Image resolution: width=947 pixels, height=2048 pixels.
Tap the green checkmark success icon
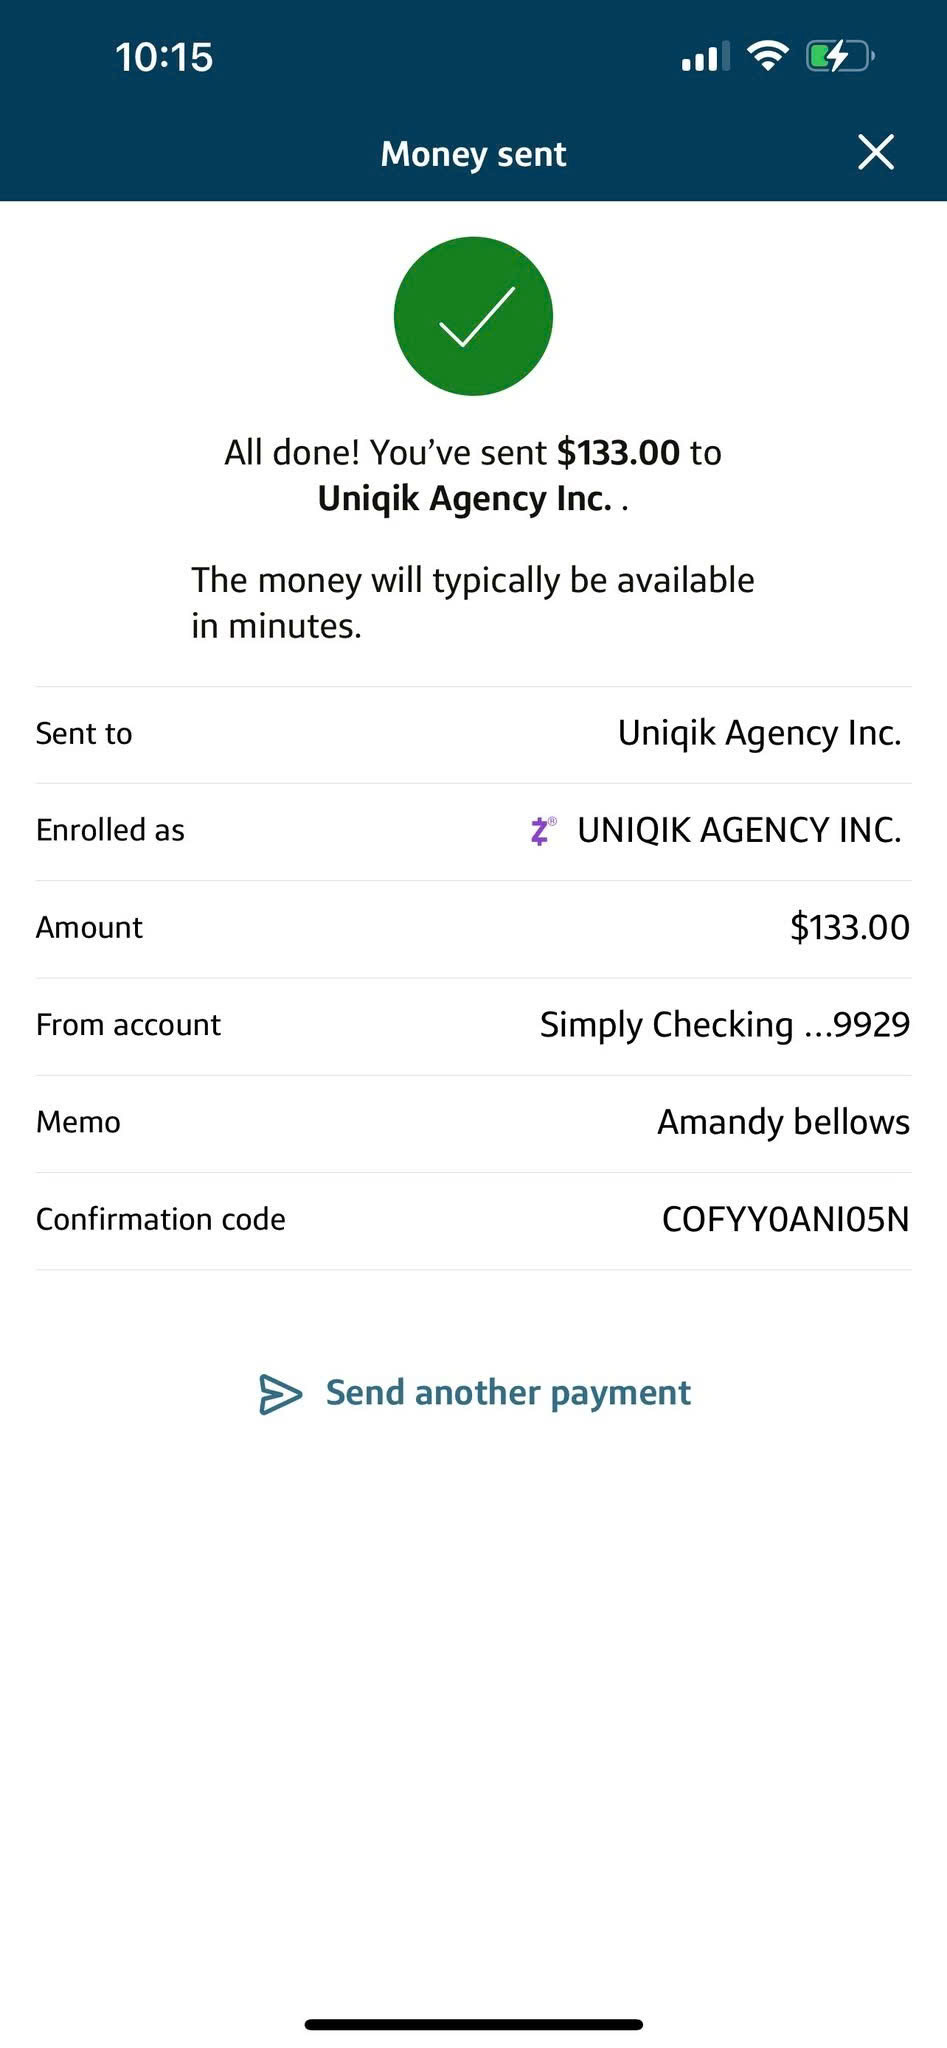pos(473,316)
